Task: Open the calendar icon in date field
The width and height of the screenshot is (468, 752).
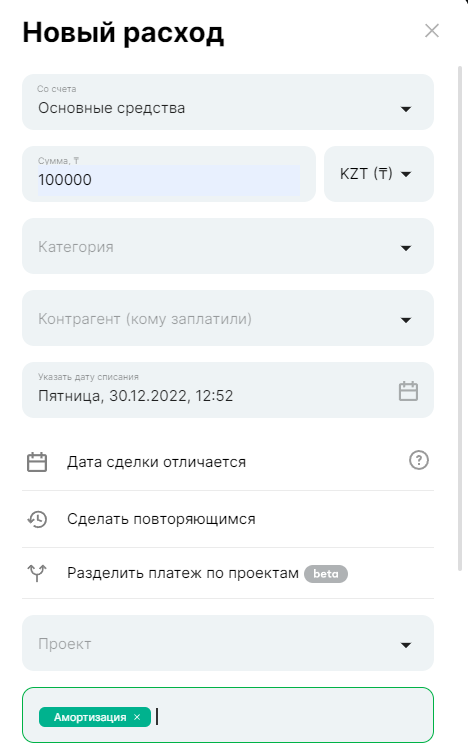Action: coord(408,391)
